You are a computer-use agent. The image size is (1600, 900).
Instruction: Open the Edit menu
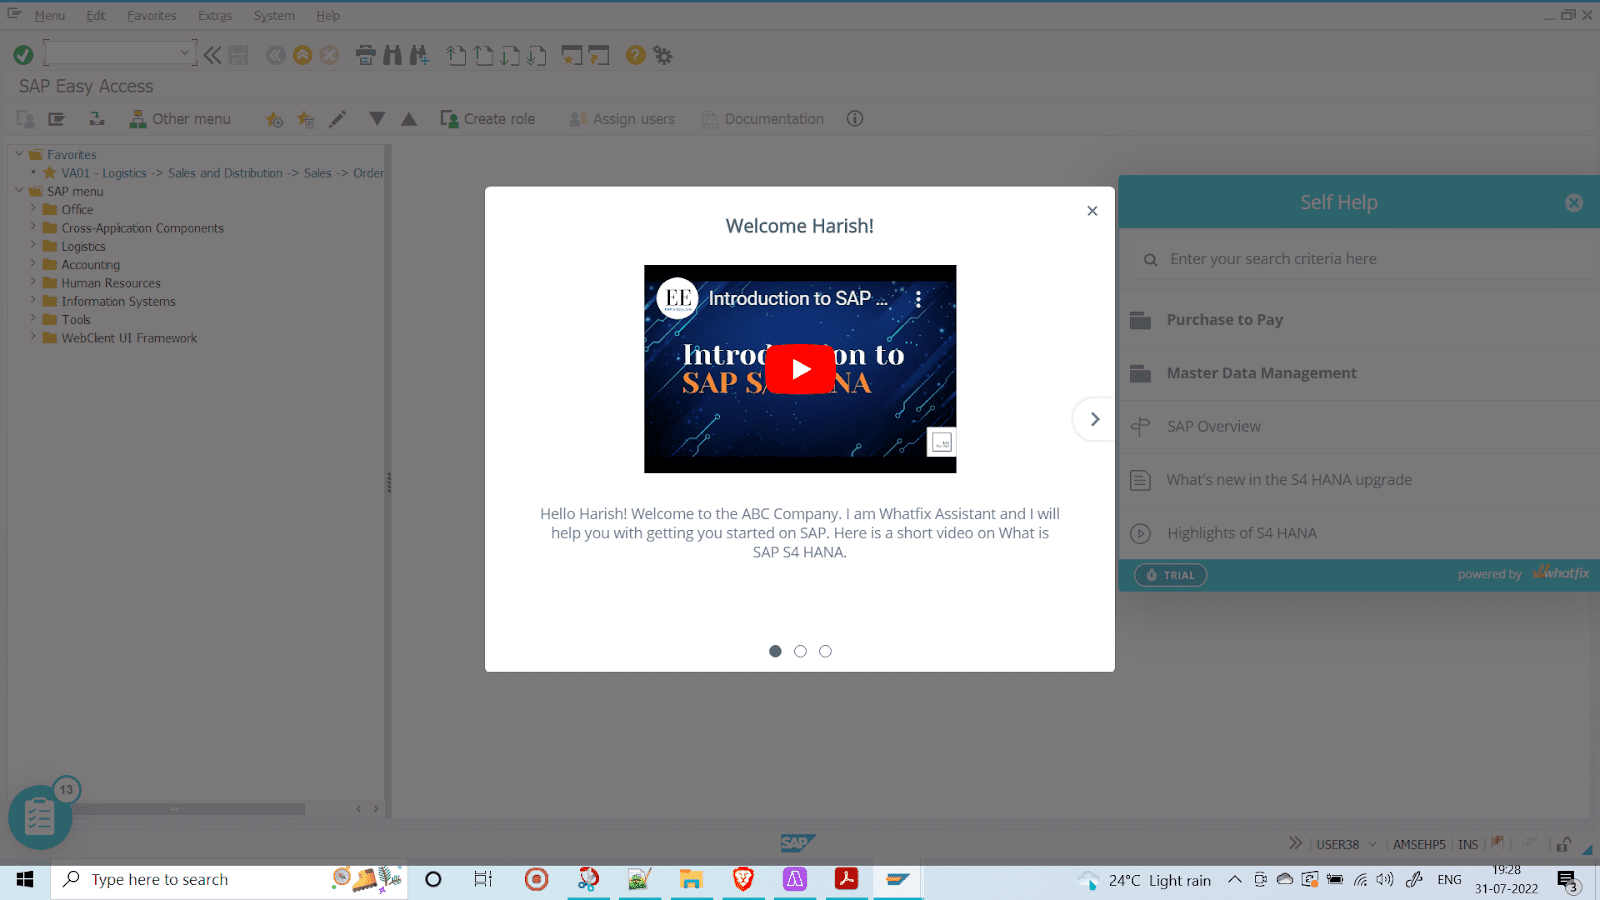coord(95,16)
